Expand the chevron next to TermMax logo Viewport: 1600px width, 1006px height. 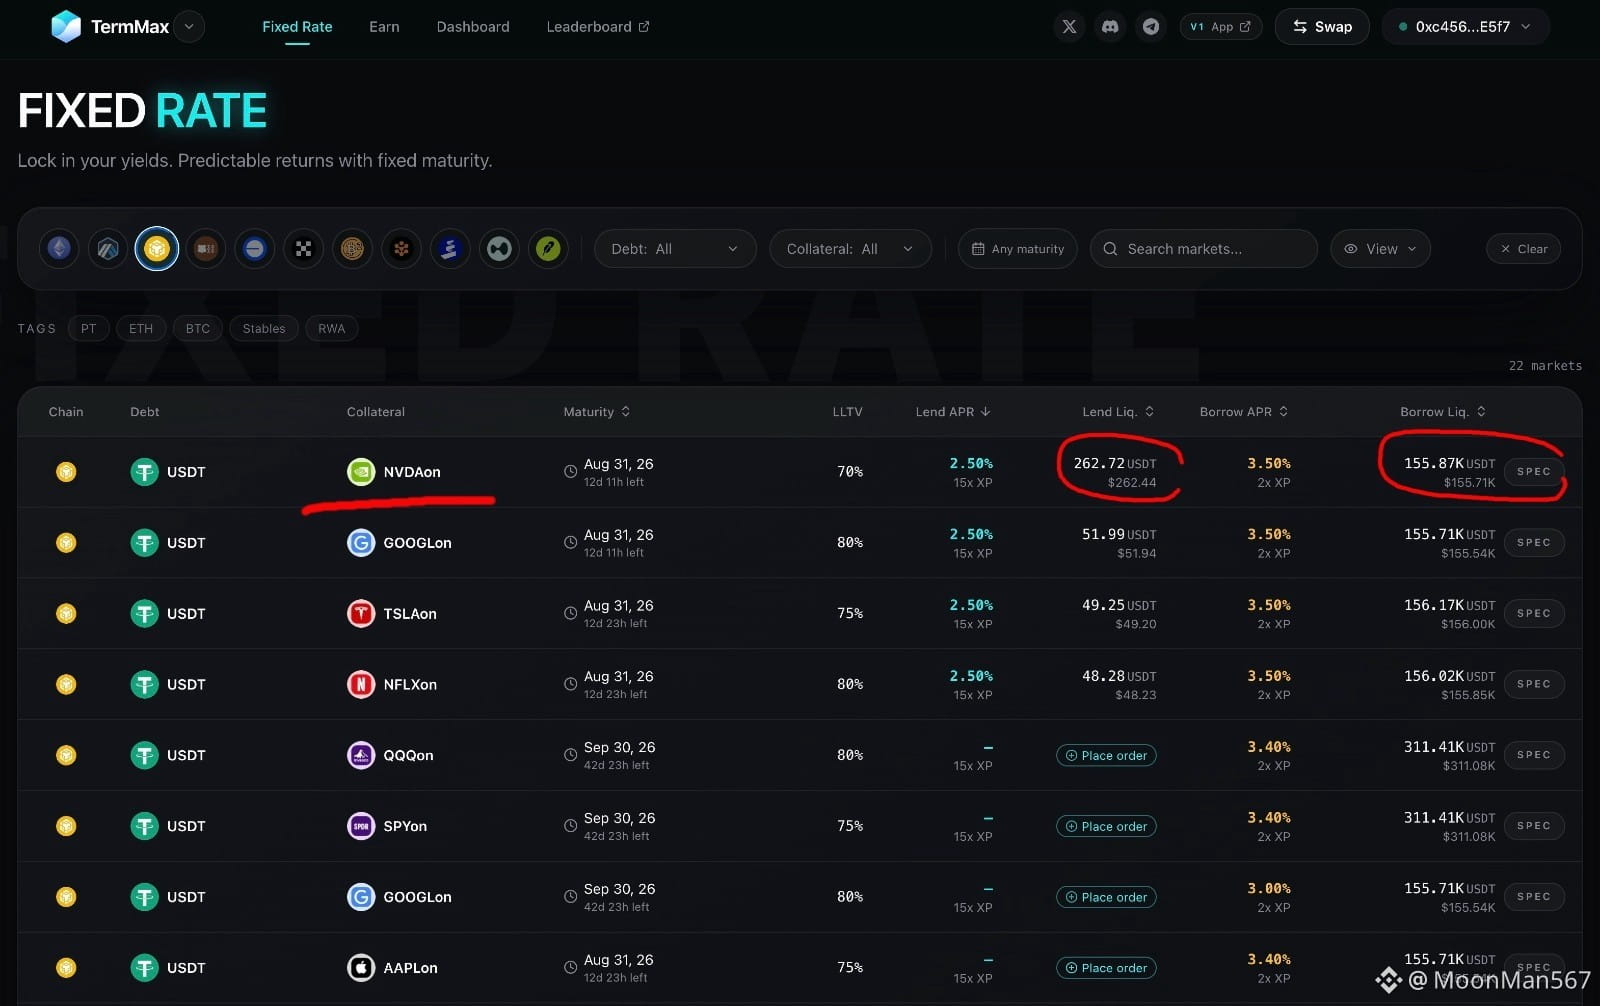[189, 27]
